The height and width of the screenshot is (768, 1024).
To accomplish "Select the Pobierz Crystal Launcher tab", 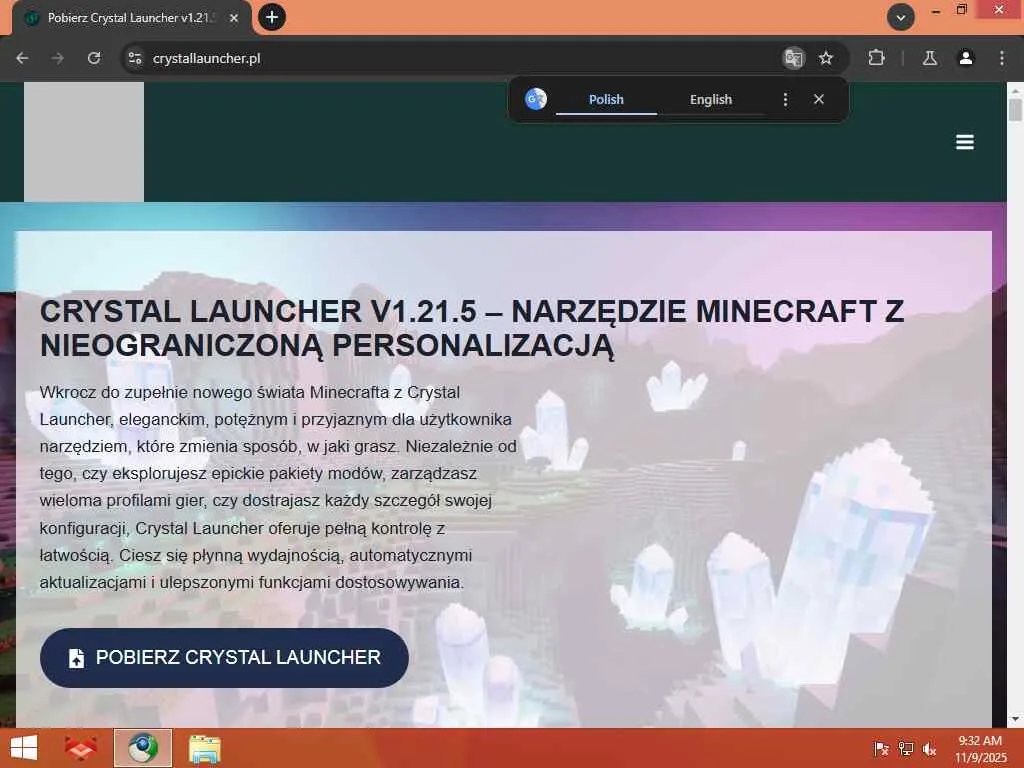I will point(132,18).
